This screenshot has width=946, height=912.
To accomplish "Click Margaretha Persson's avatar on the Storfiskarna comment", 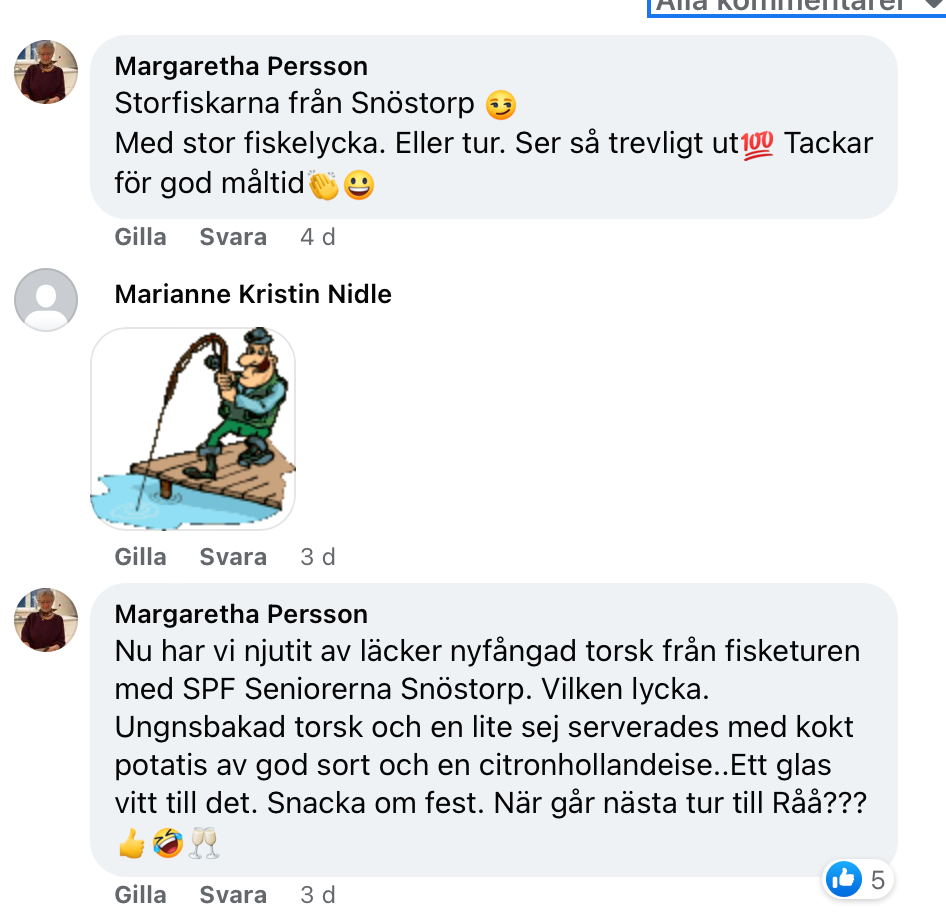I will click(x=46, y=72).
